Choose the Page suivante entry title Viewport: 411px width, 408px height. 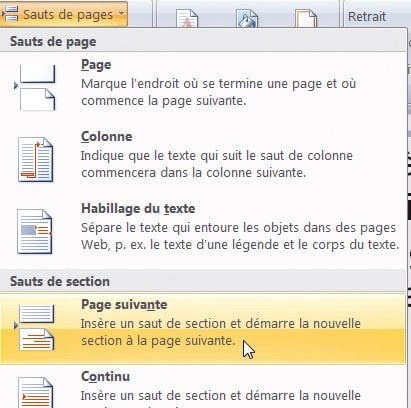pyautogui.click(x=124, y=304)
